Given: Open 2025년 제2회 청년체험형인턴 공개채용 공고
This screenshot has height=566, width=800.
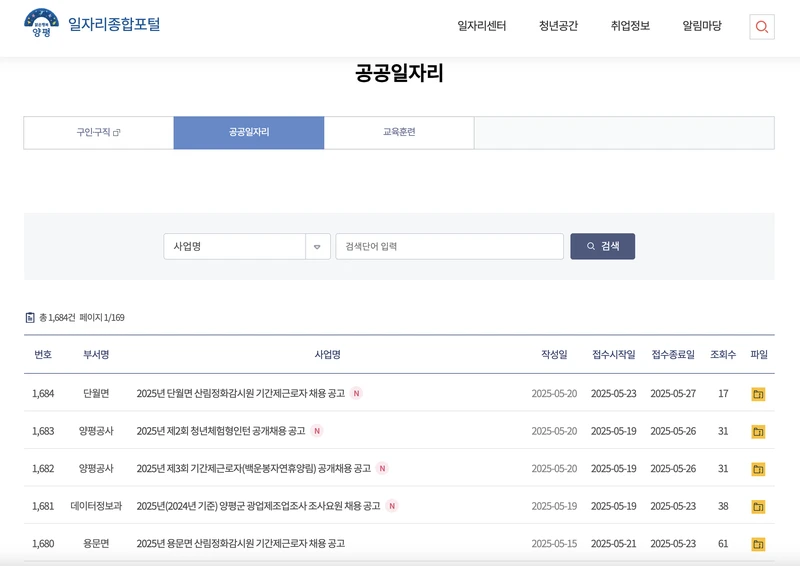Looking at the screenshot, I should point(221,431).
